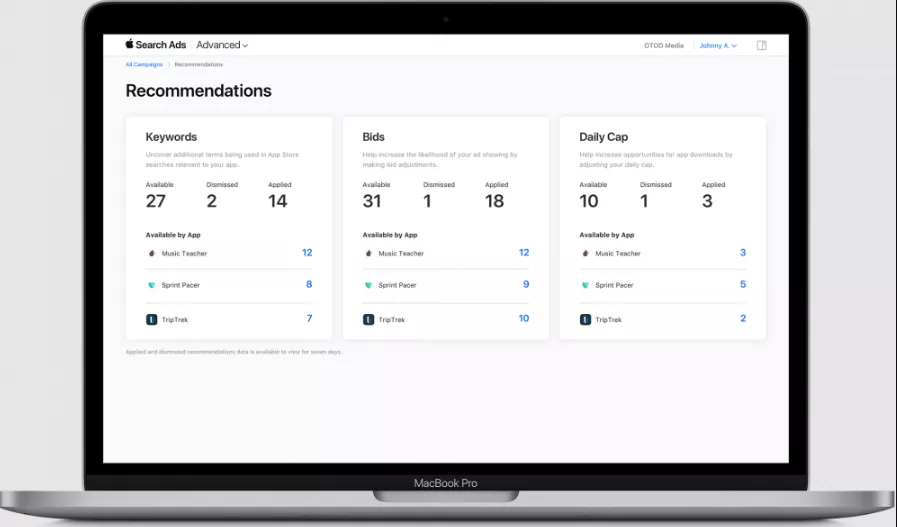The height and width of the screenshot is (527, 897).
Task: Open 2 daily cap recommendations for TripTrek
Action: tap(743, 319)
